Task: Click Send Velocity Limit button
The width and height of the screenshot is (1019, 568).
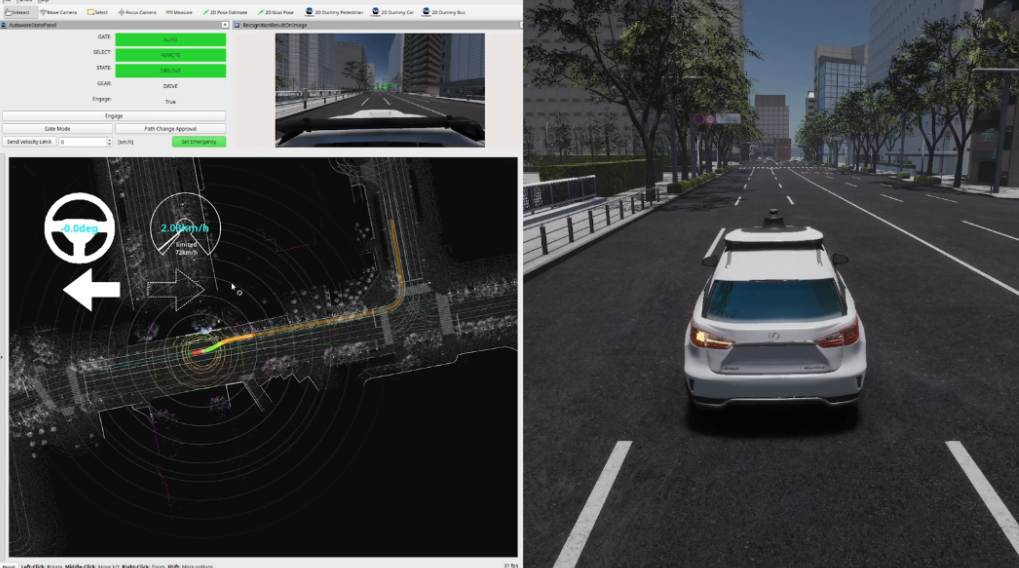Action: (29, 142)
